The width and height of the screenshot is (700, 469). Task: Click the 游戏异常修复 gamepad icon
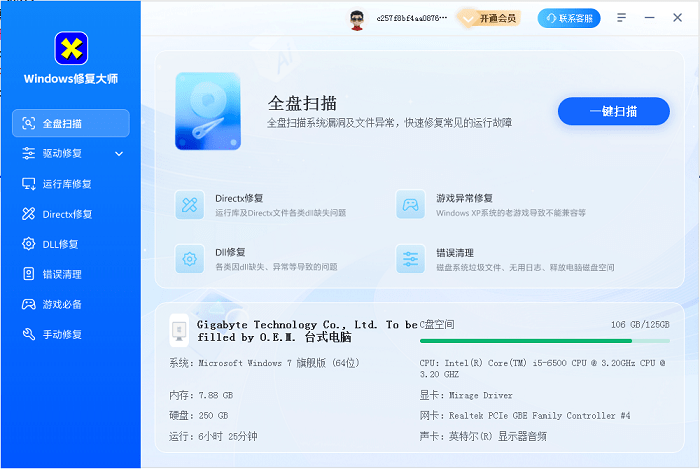click(410, 205)
